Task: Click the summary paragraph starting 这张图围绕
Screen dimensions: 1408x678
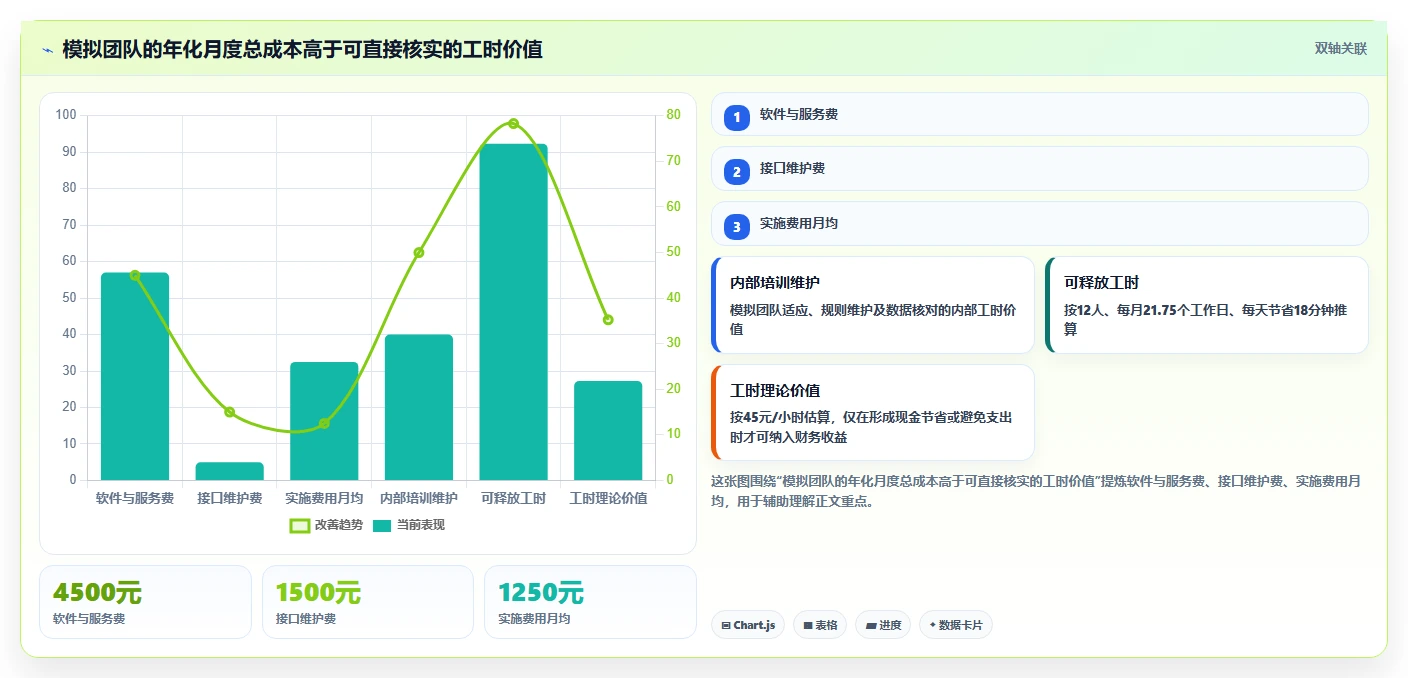Action: [x=1036, y=492]
